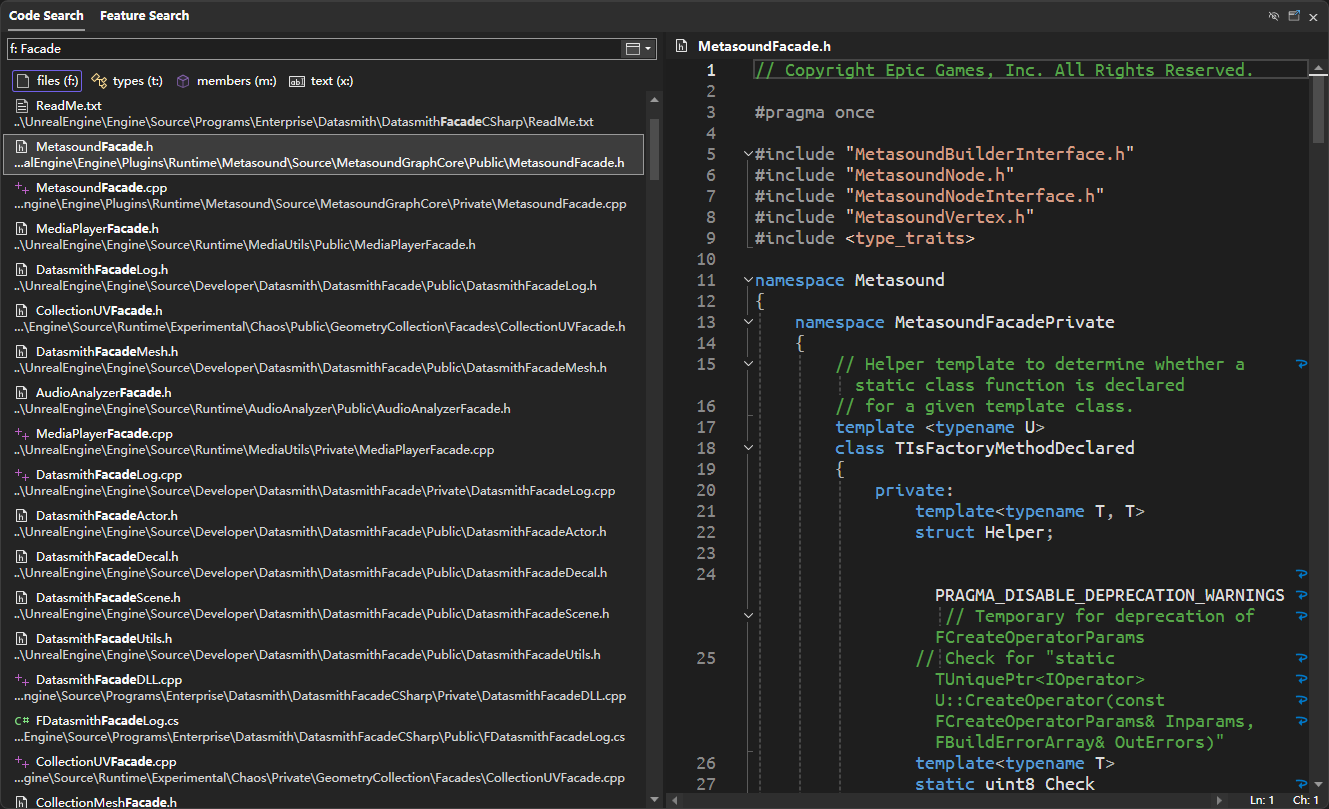The height and width of the screenshot is (809, 1329).
Task: Toggle the preview pane eye icon
Action: [x=1273, y=16]
